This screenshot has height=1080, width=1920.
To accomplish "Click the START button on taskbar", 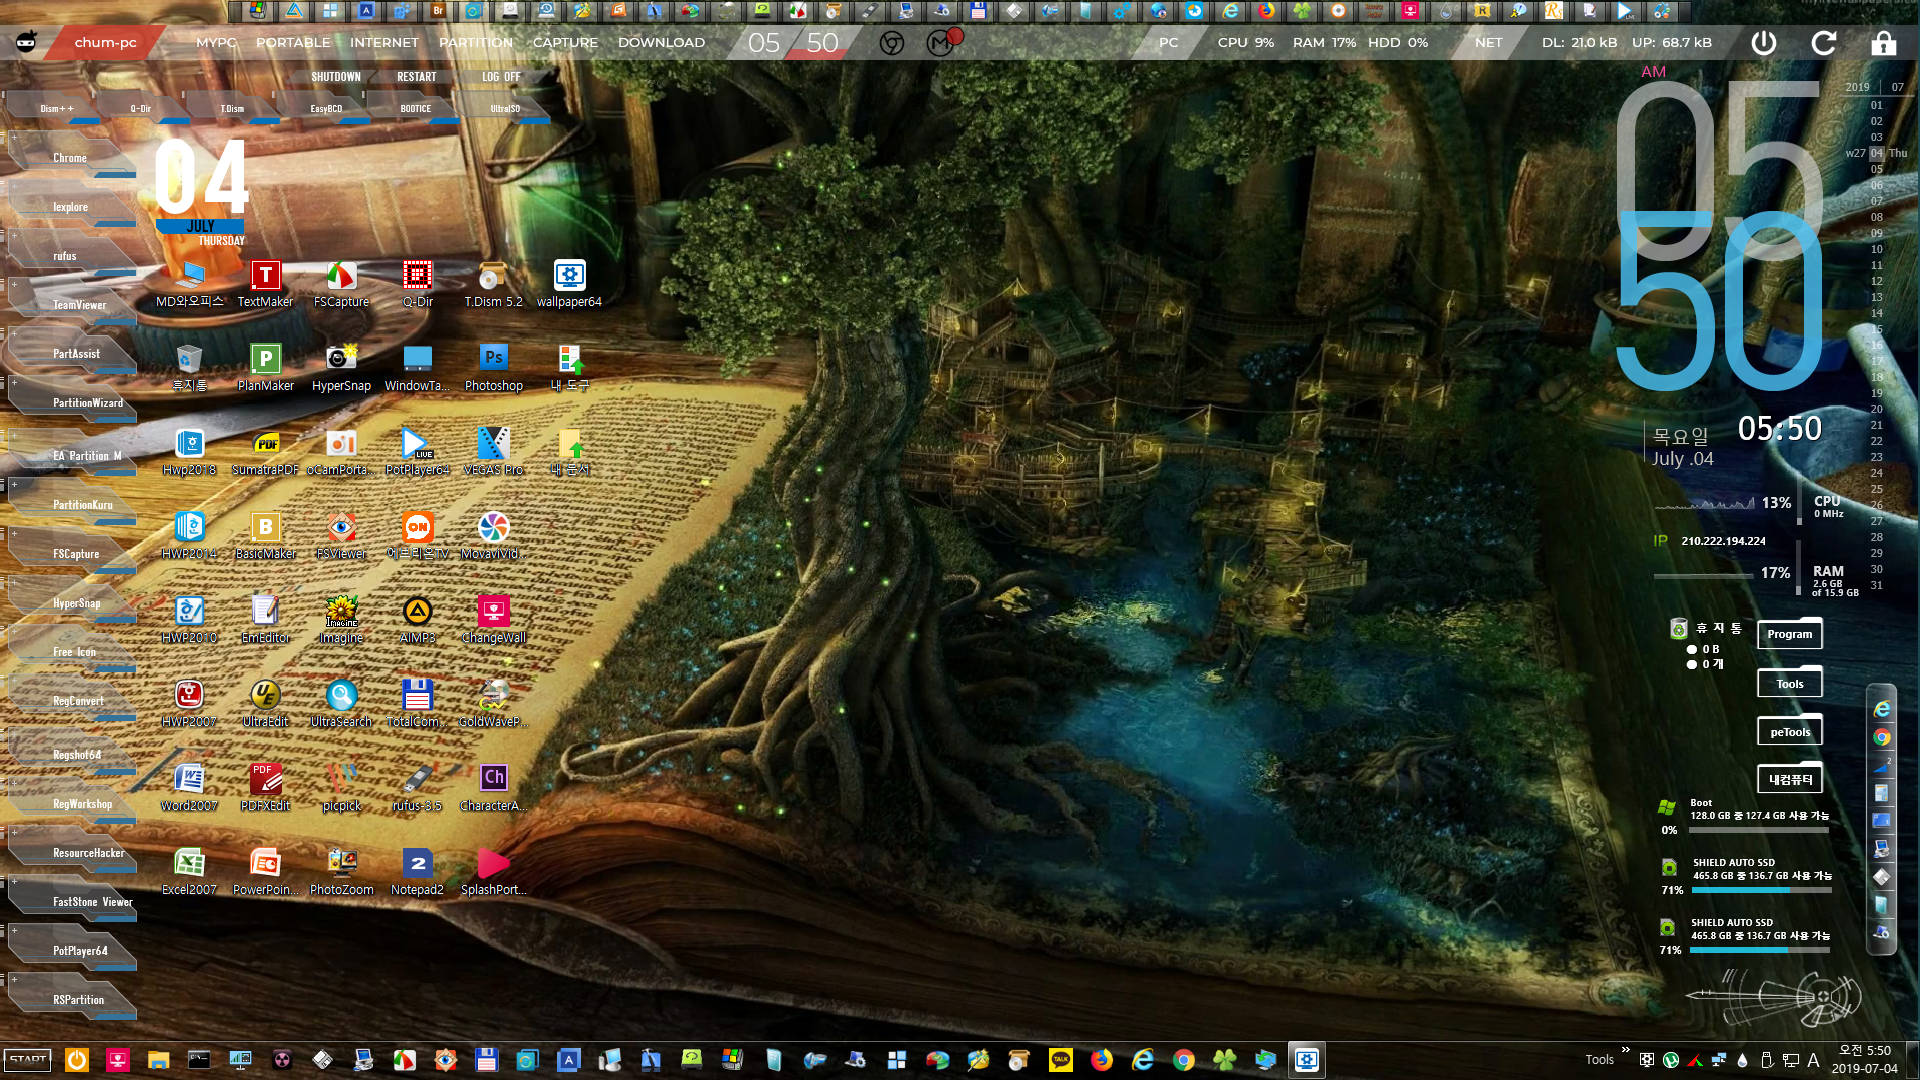I will click(x=28, y=1060).
